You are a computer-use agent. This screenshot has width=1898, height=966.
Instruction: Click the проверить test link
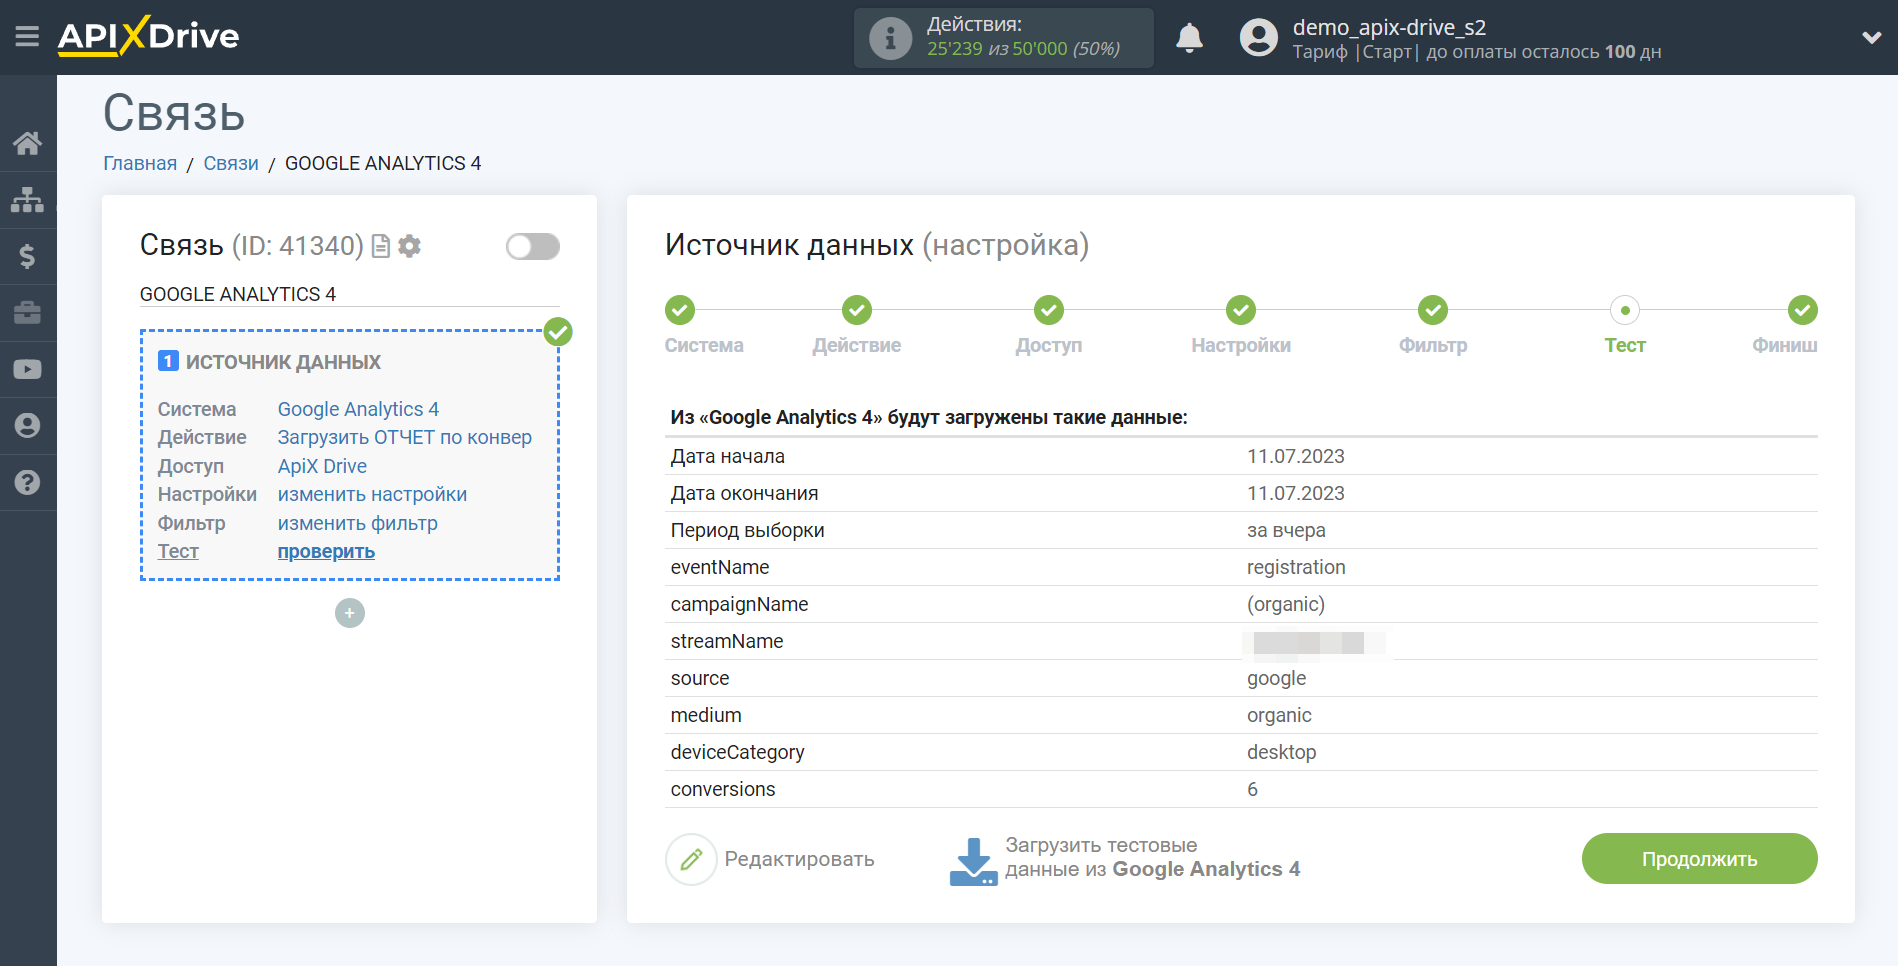point(326,551)
